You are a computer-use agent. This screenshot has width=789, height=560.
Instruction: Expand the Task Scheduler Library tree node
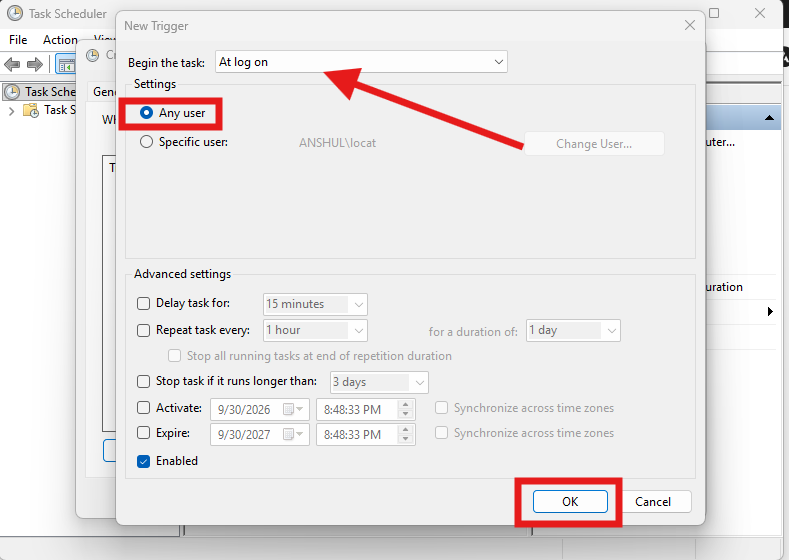click(x=12, y=111)
